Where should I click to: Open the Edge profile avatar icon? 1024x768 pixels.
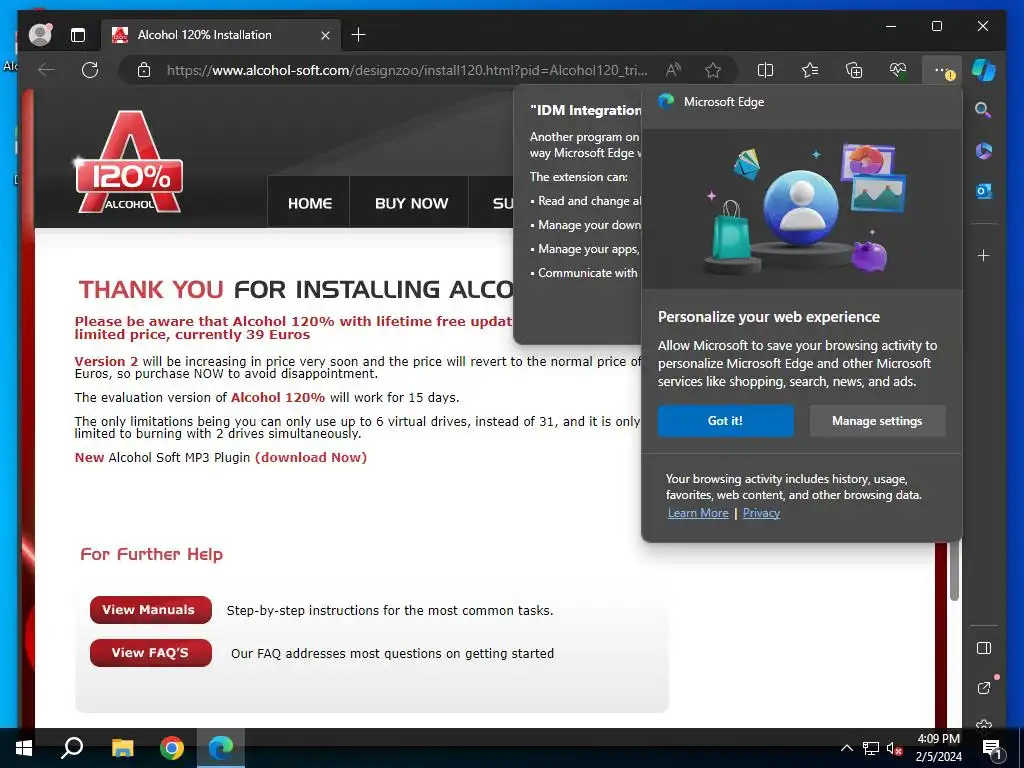pyautogui.click(x=40, y=35)
